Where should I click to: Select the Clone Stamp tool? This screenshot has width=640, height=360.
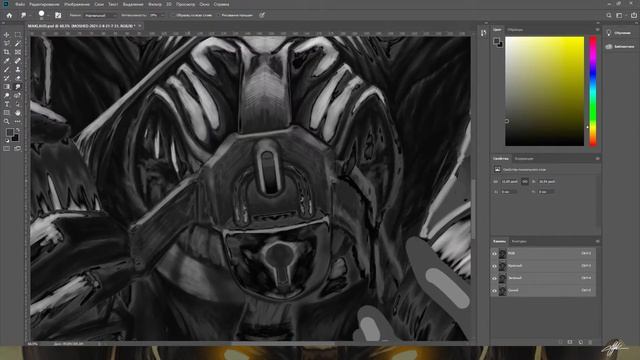tap(18, 69)
